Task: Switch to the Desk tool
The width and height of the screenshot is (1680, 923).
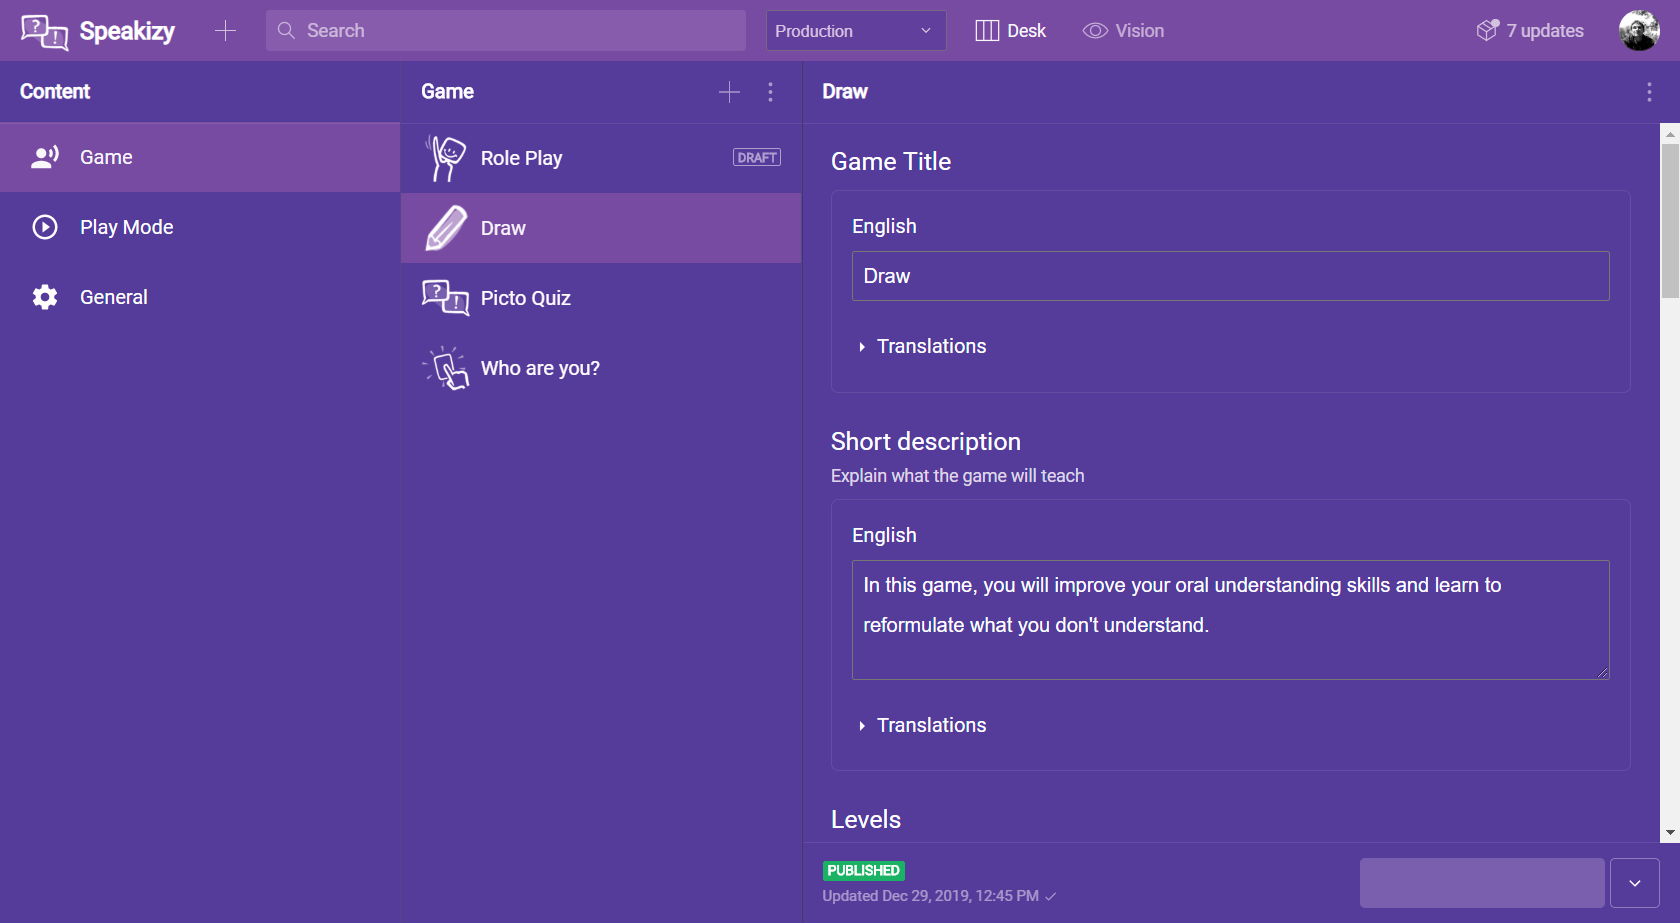Action: (x=1011, y=31)
